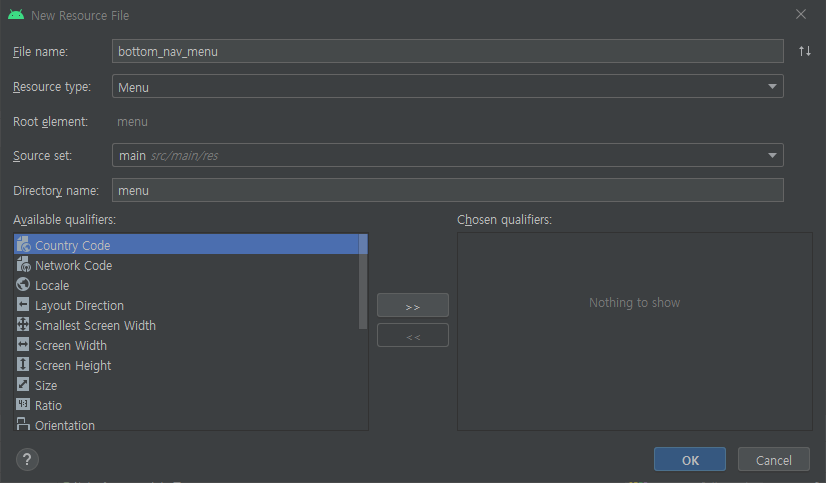Select Size qualifier in the list
Image resolution: width=826 pixels, height=483 pixels.
tap(186, 385)
